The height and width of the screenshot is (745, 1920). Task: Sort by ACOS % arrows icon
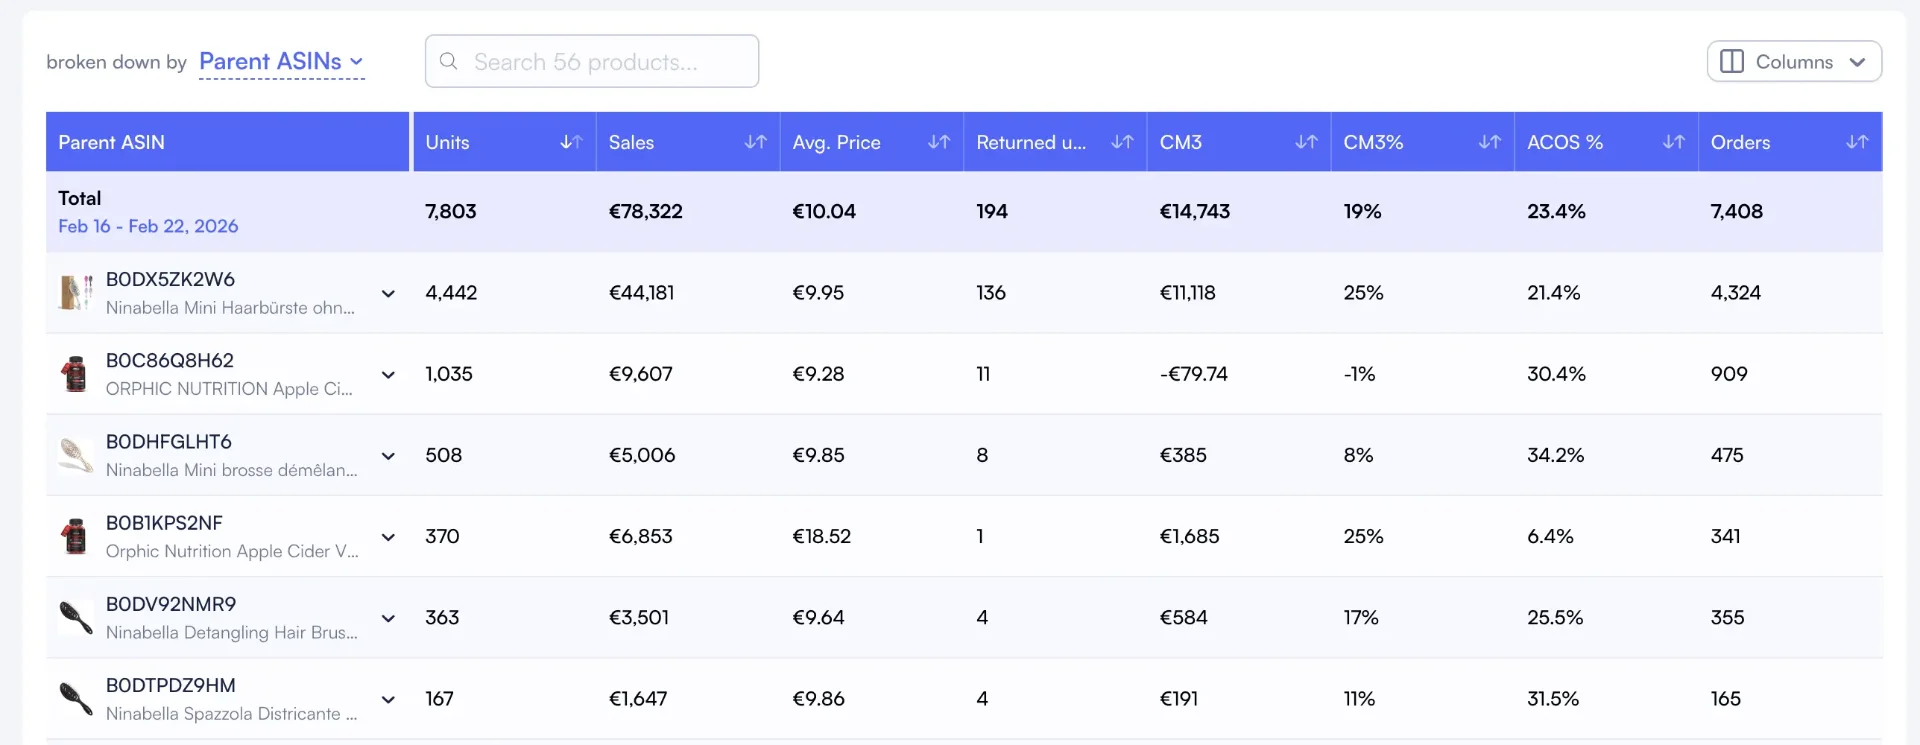coord(1673,142)
